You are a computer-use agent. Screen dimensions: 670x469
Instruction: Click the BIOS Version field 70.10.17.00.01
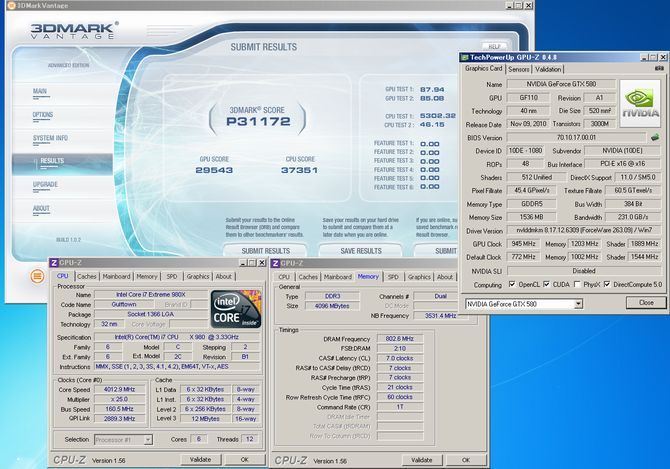click(576, 138)
